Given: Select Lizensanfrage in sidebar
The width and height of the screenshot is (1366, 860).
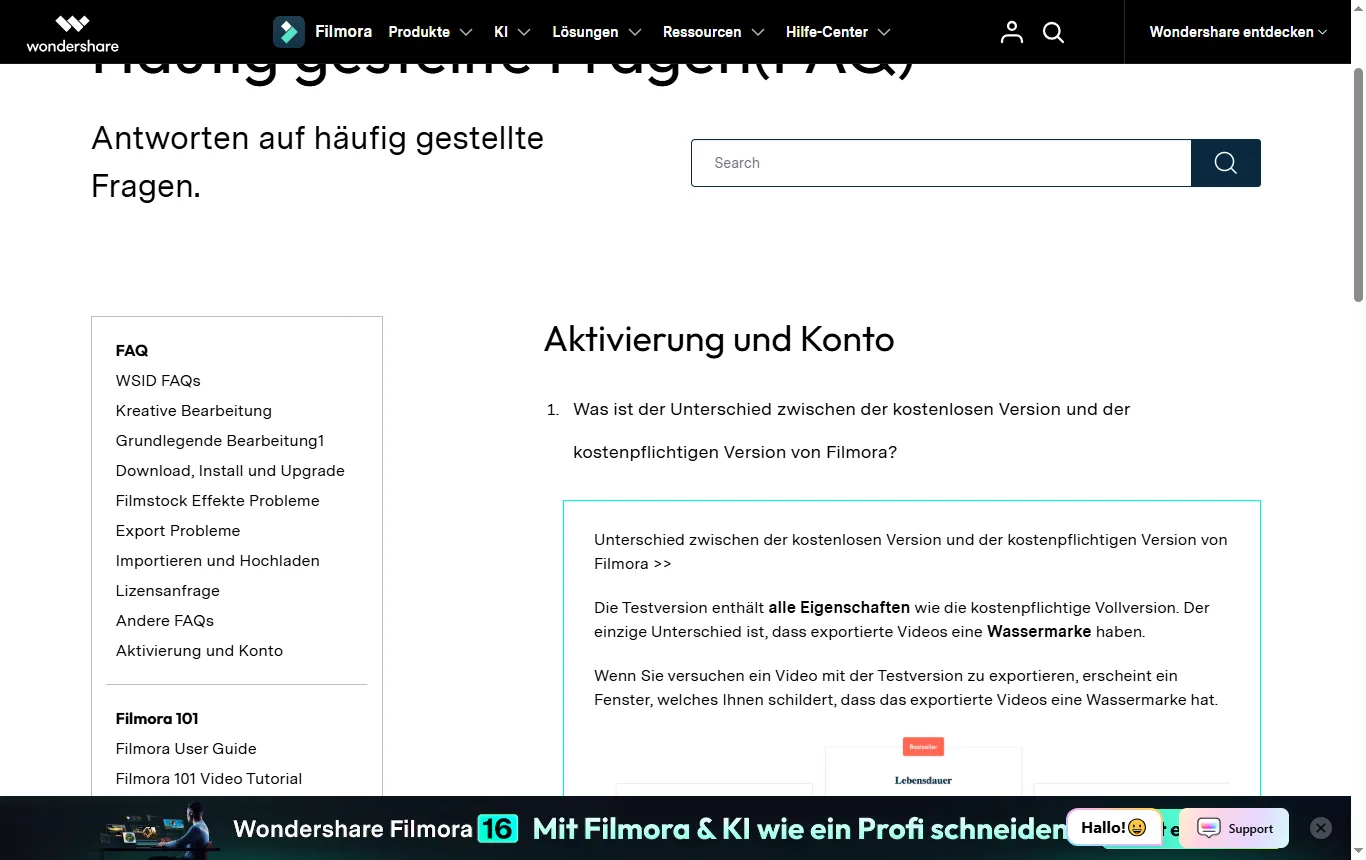Looking at the screenshot, I should (x=168, y=591).
